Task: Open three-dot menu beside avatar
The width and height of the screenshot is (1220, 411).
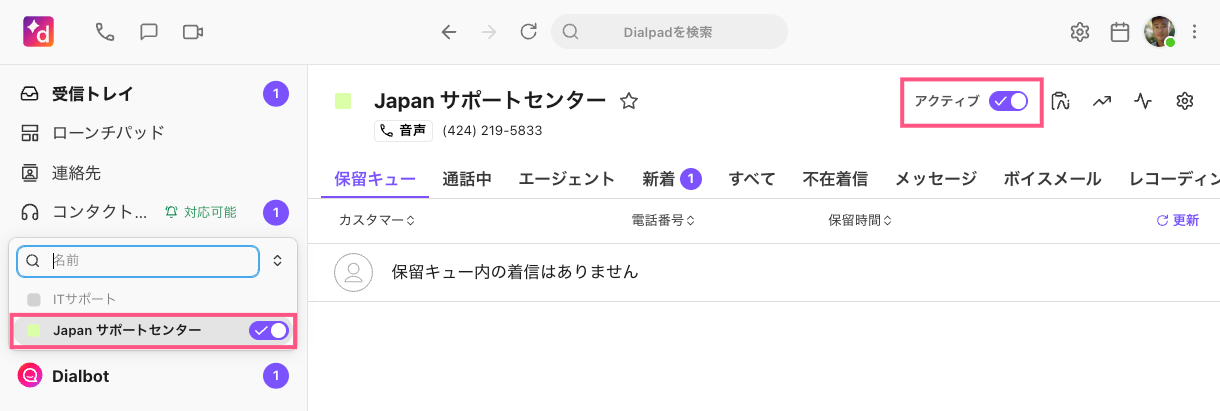Action: click(1195, 32)
